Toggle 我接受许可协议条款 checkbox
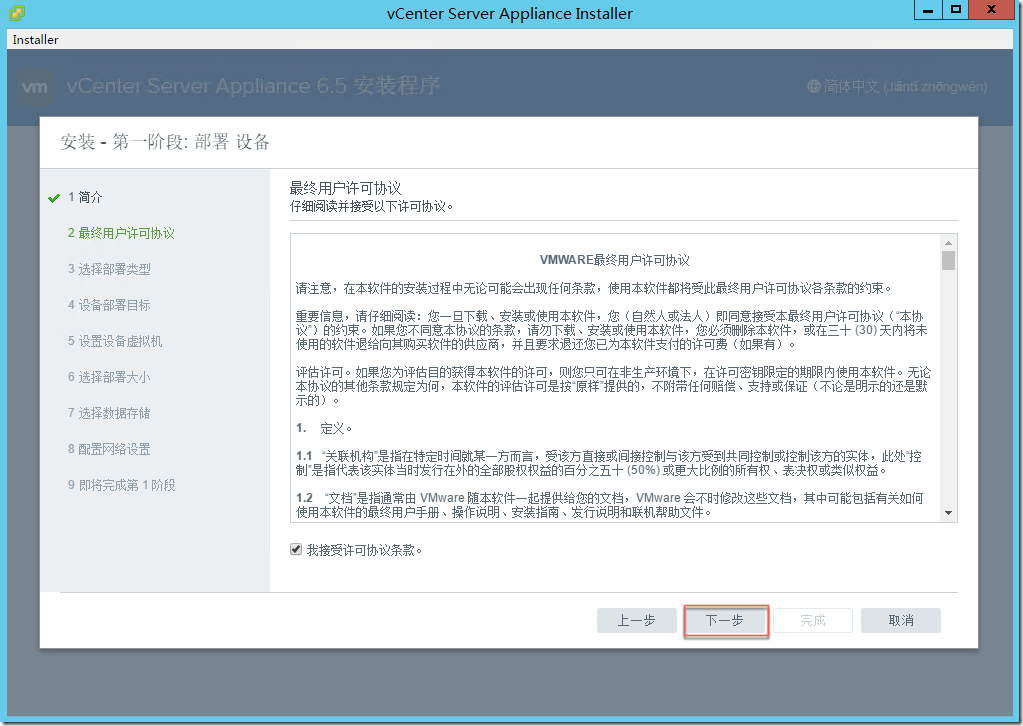Viewport: 1023px width, 726px height. point(296,550)
